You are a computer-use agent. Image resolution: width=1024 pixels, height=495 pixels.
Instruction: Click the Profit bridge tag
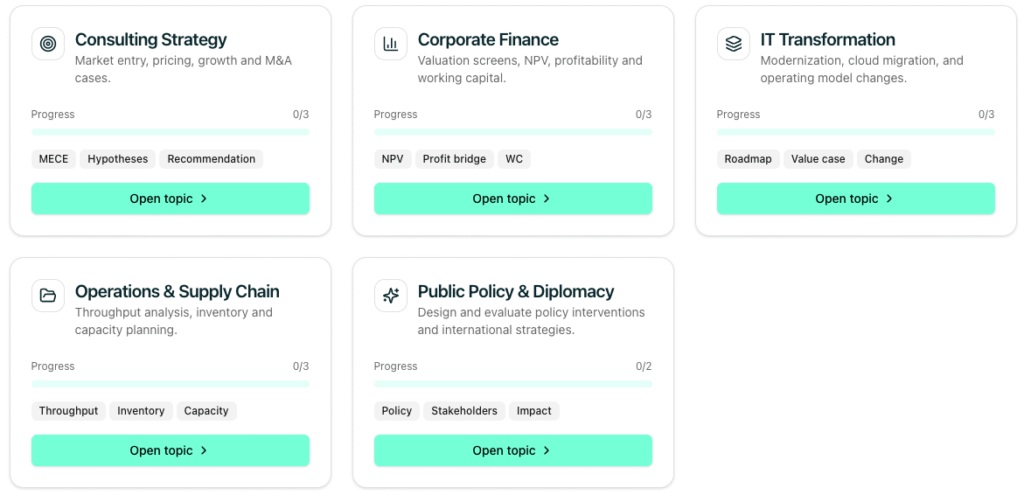click(x=454, y=159)
